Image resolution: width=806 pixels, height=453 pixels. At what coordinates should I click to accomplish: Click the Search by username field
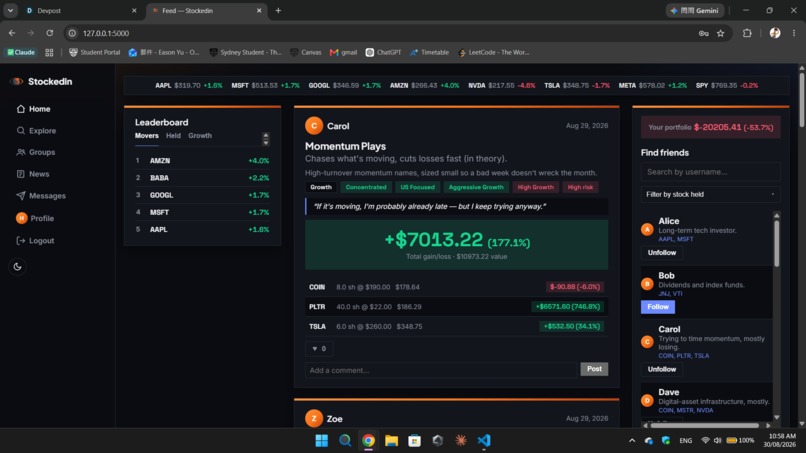710,172
